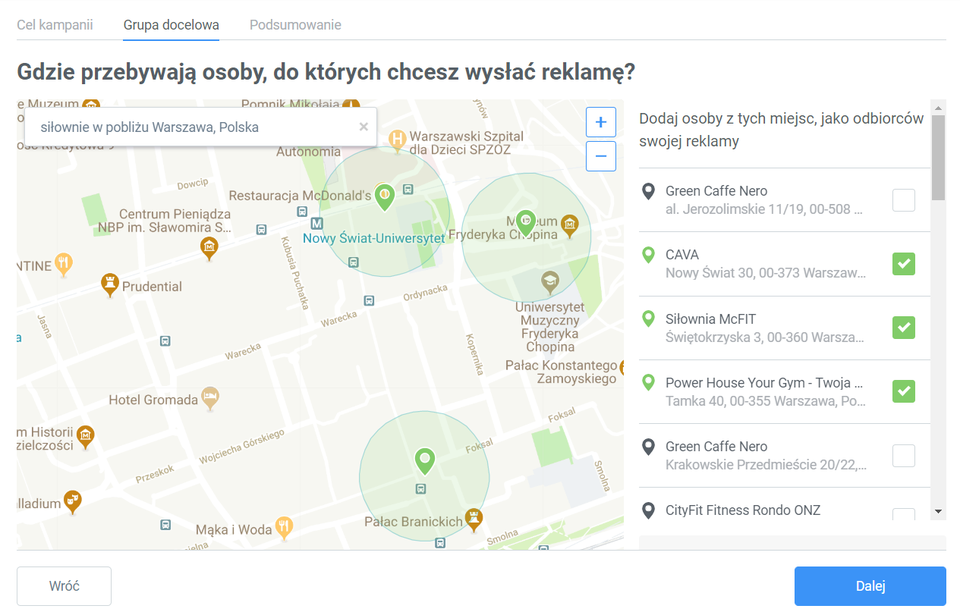The width and height of the screenshot is (960, 612).
Task: Click the places list scrollbar thumb
Action: [939, 157]
